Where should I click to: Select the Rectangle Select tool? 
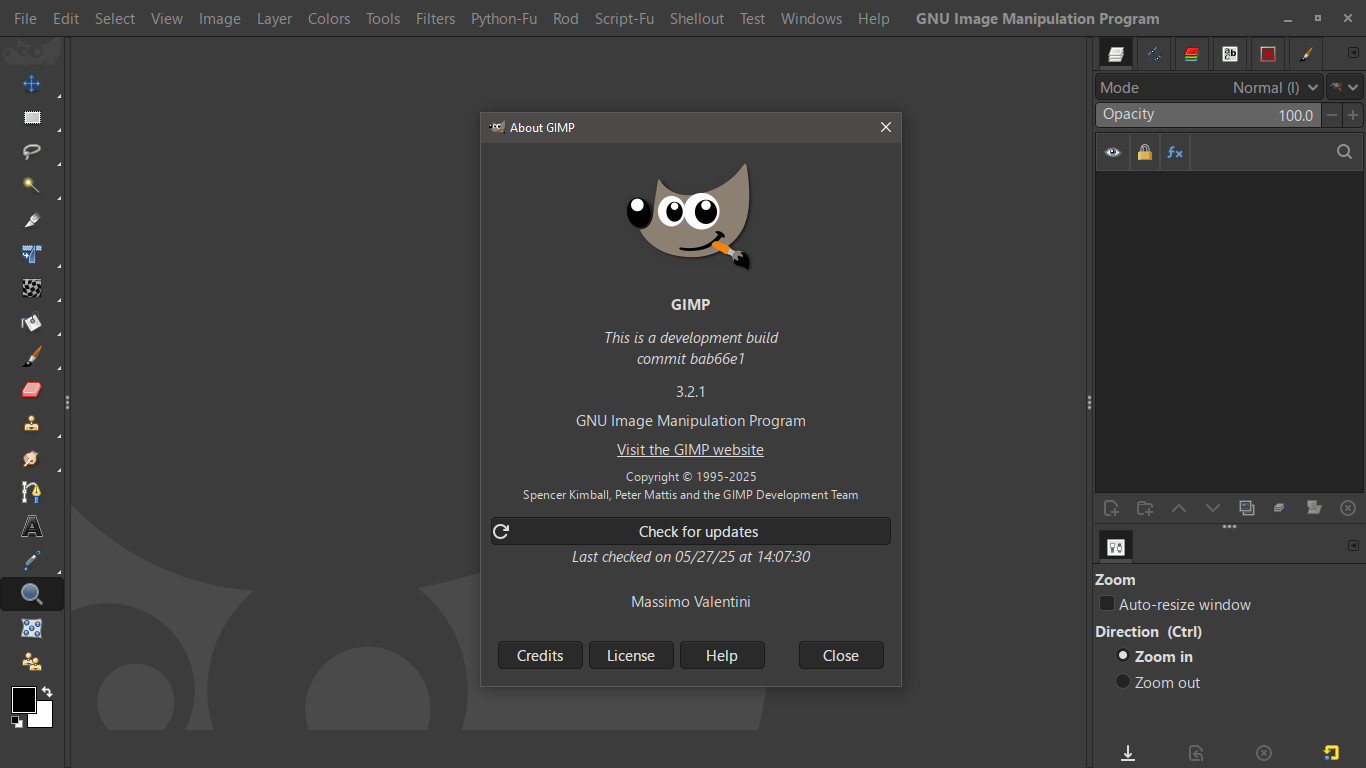coord(32,118)
